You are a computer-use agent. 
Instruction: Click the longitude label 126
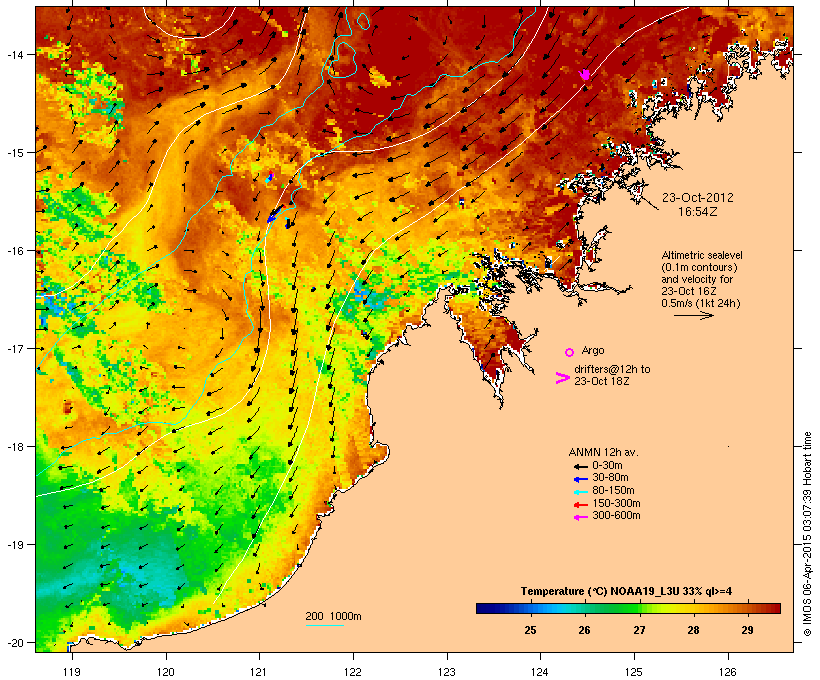(728, 672)
